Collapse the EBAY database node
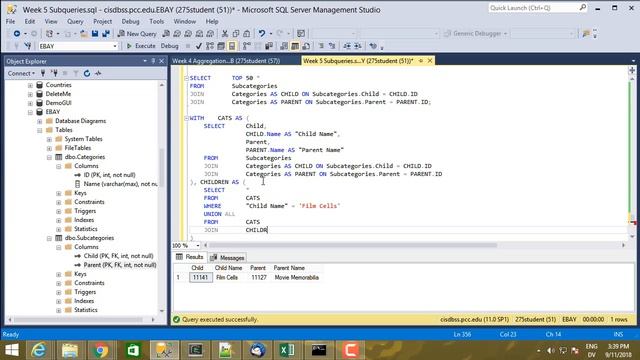 30,112
